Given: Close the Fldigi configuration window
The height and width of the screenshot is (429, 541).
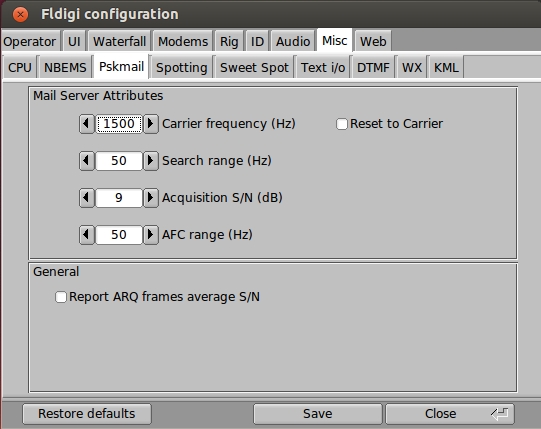Looking at the screenshot, I should point(20,14).
